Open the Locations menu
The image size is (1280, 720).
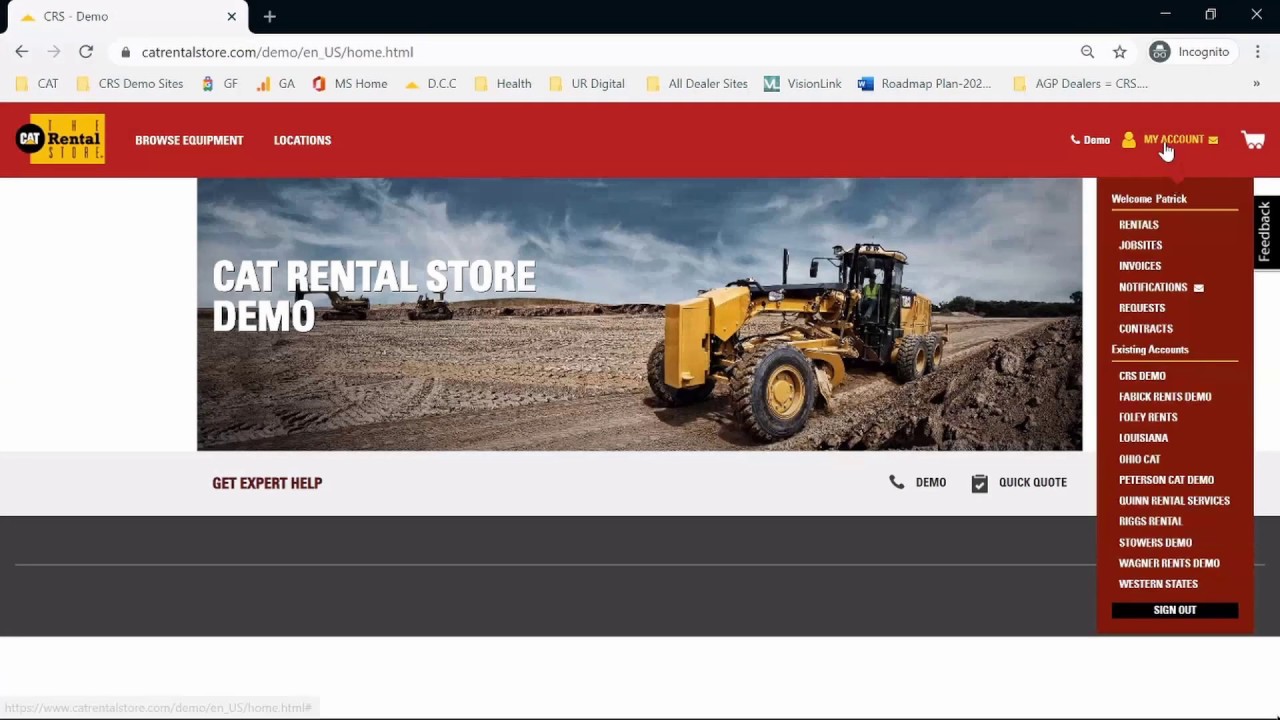(302, 140)
